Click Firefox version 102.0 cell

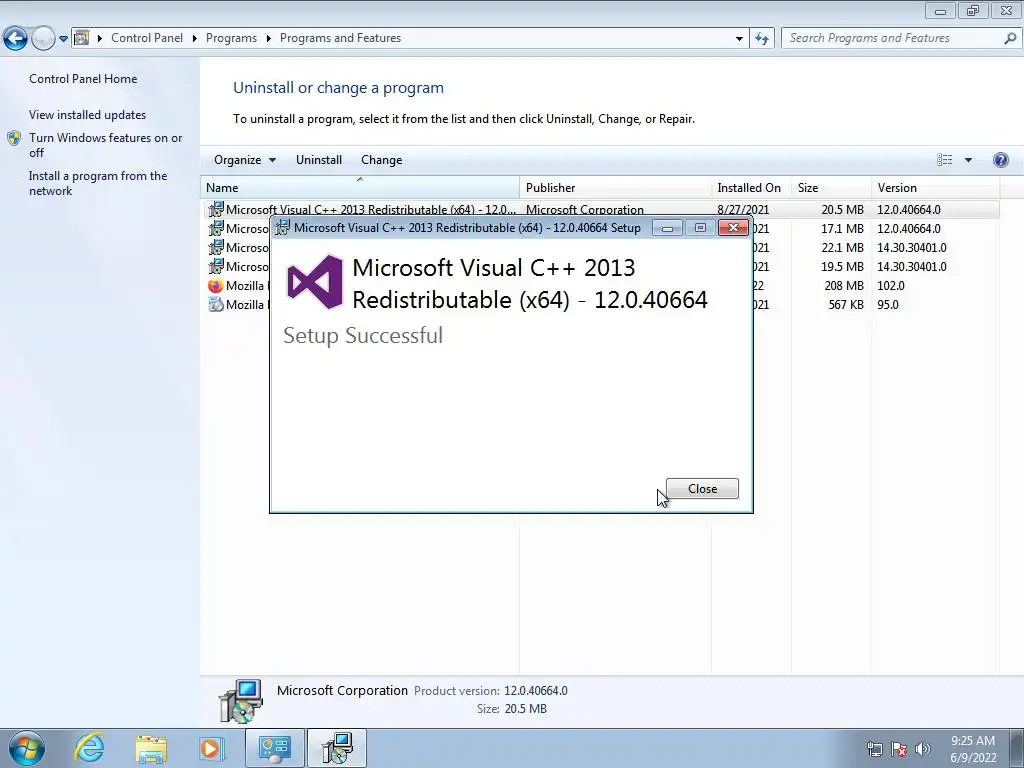[x=891, y=285]
